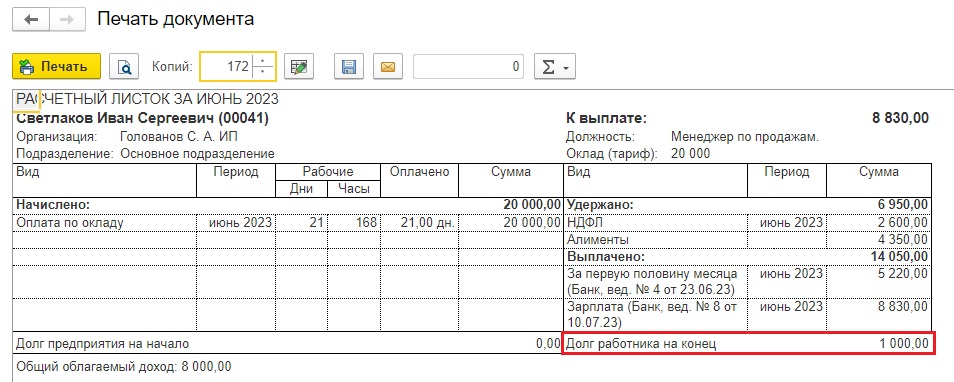
Task: Click the Копий number field
Action: 226,66
